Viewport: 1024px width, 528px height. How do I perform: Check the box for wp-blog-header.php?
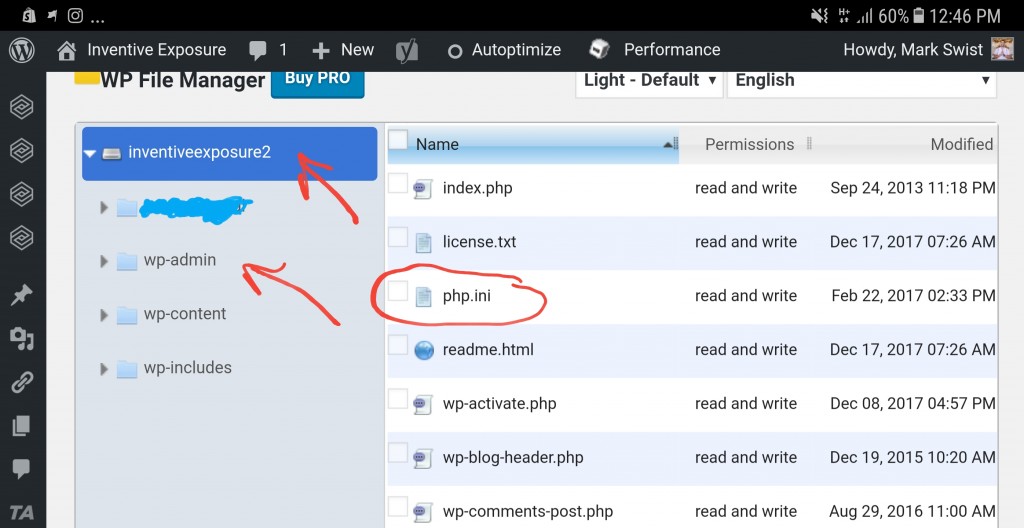tap(398, 452)
